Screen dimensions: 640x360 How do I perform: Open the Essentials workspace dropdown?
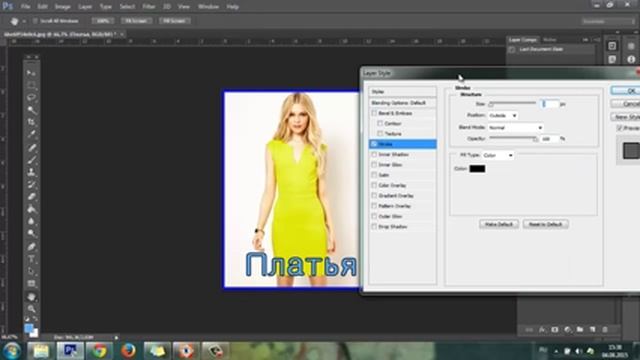click(x=608, y=21)
